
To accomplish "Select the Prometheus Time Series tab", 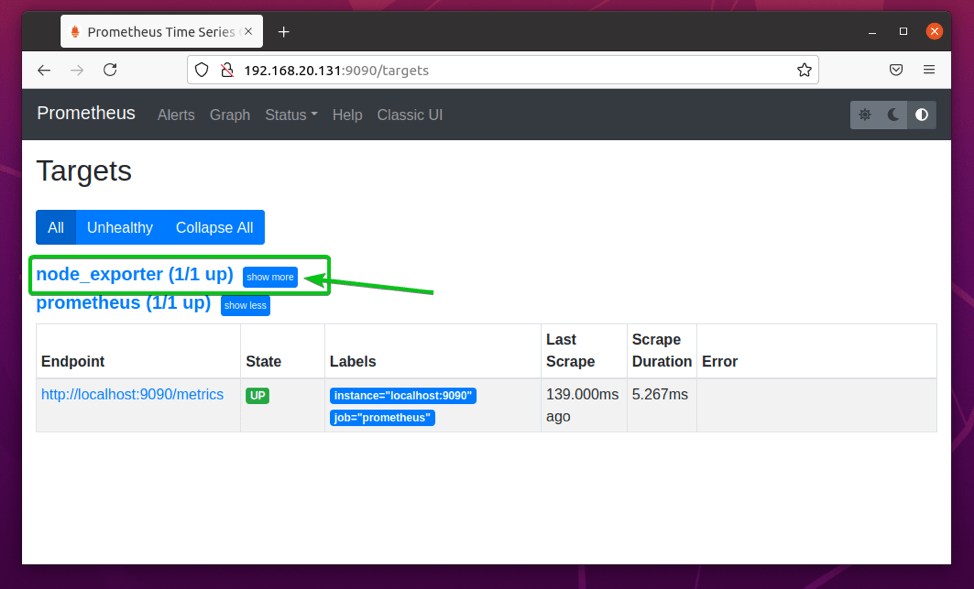I will click(162, 32).
